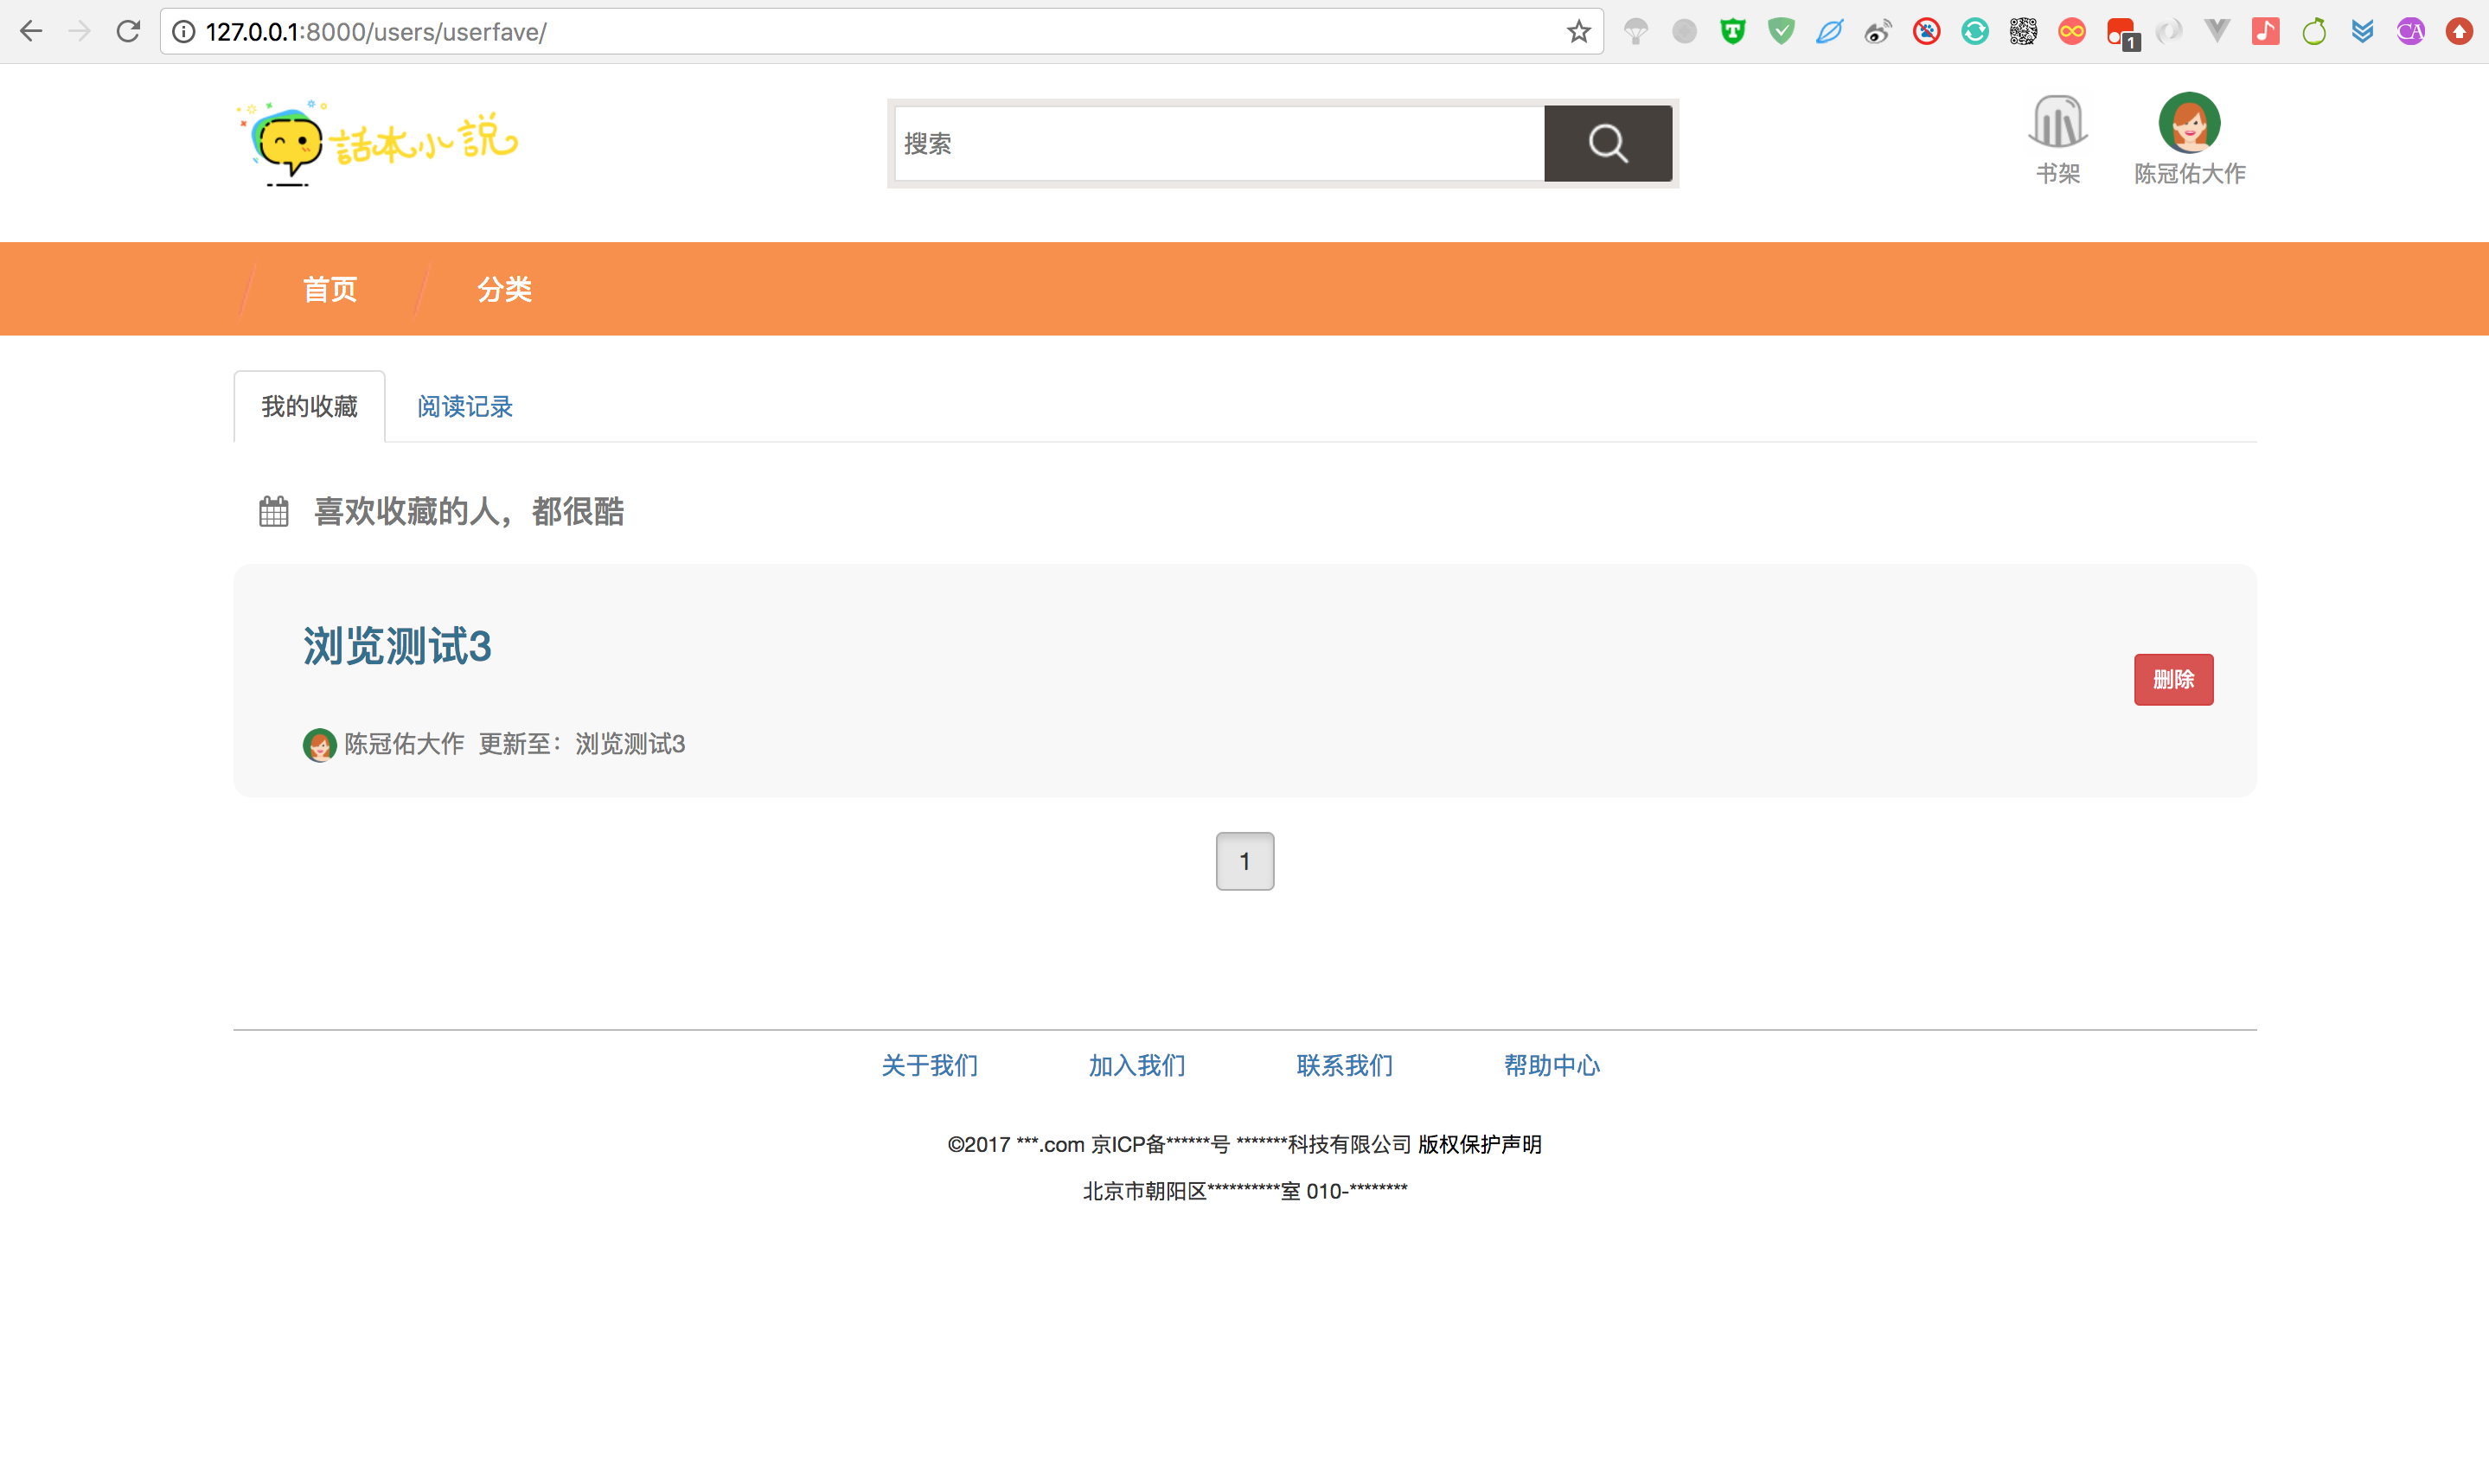This screenshot has width=2489, height=1484.
Task: Open 关于我们 footer link
Action: [929, 1066]
